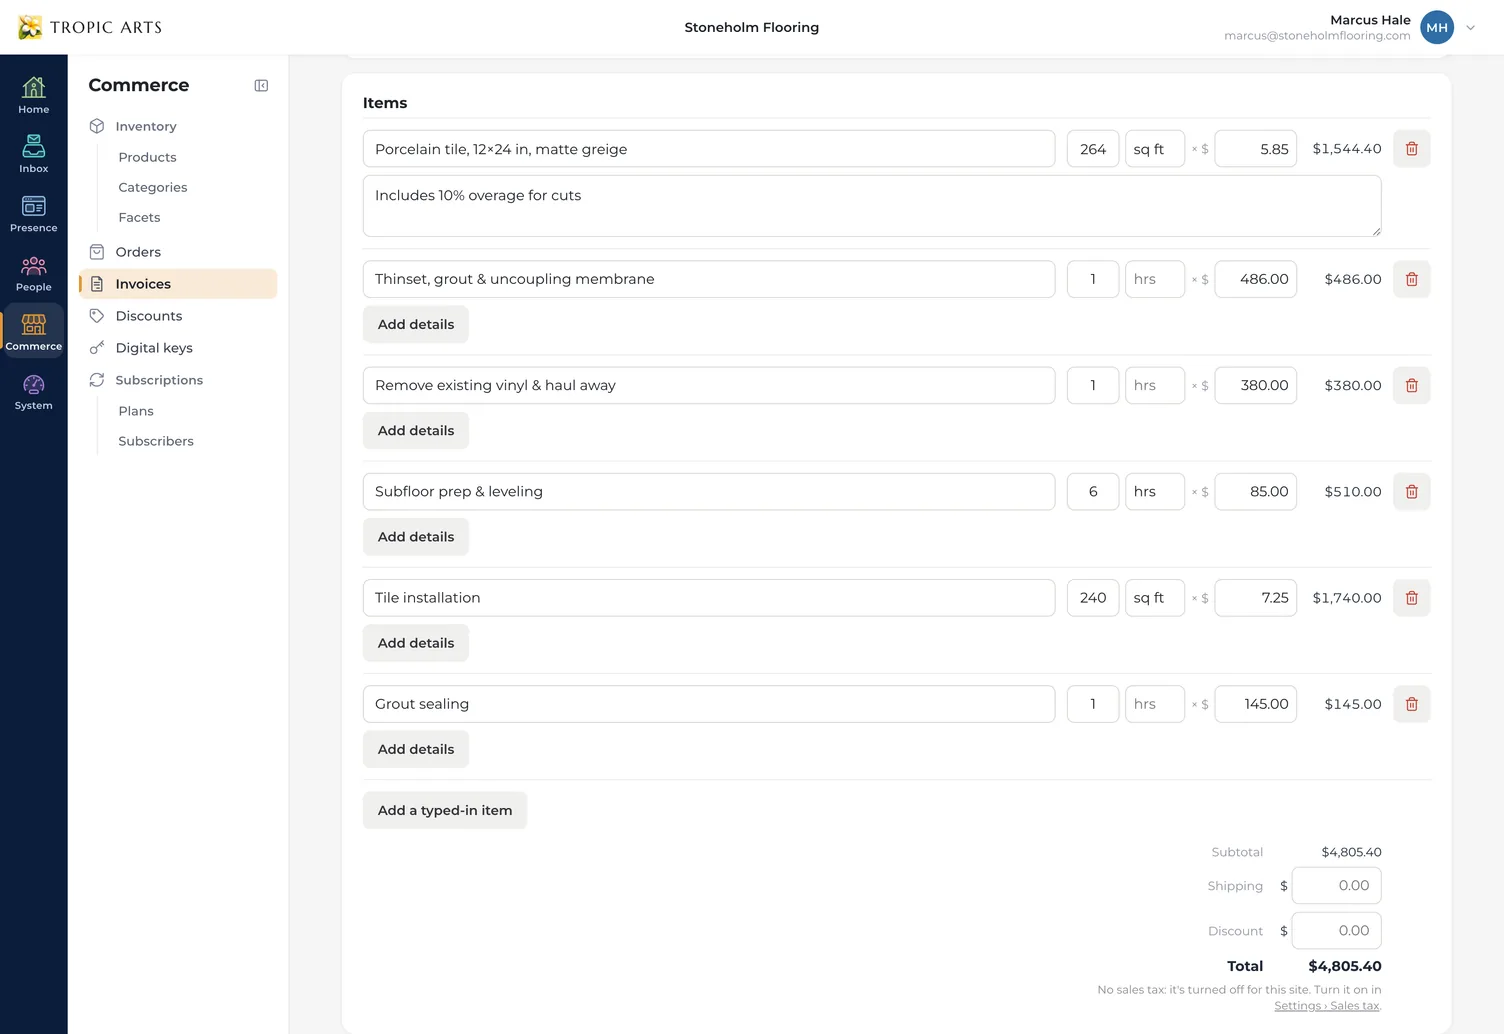Open the System gauge icon
This screenshot has height=1034, width=1504.
pyautogui.click(x=33, y=391)
